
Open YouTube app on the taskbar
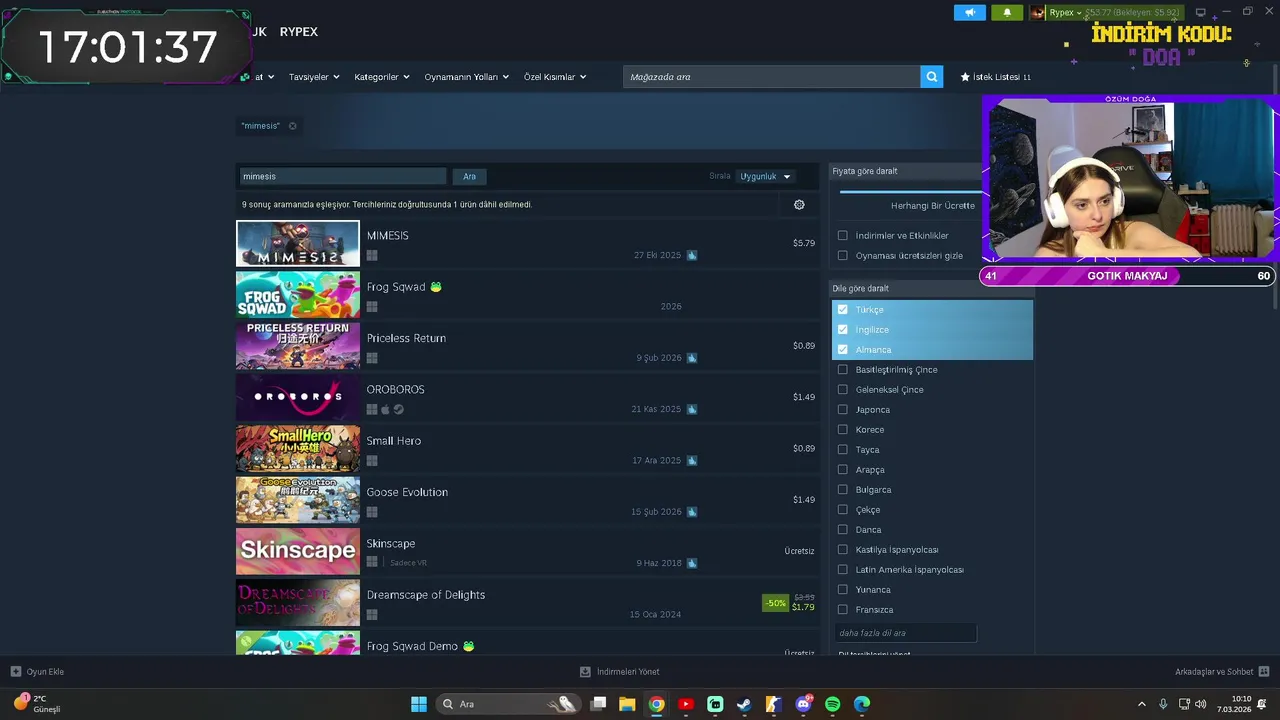coord(686,704)
